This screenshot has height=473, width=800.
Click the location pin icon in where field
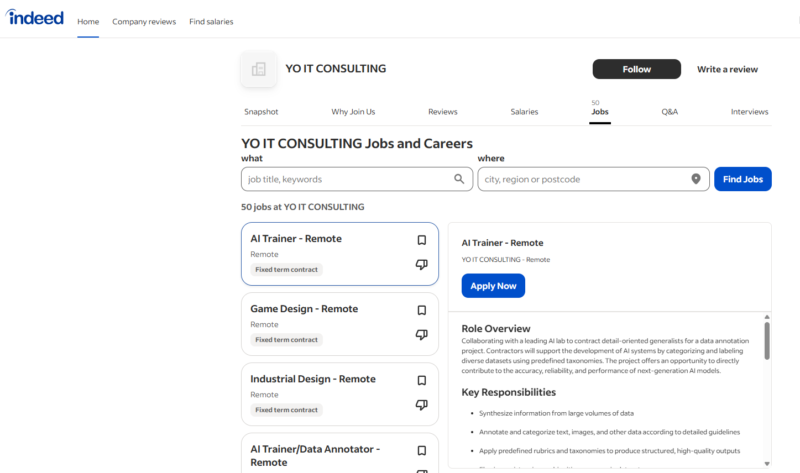(696, 179)
